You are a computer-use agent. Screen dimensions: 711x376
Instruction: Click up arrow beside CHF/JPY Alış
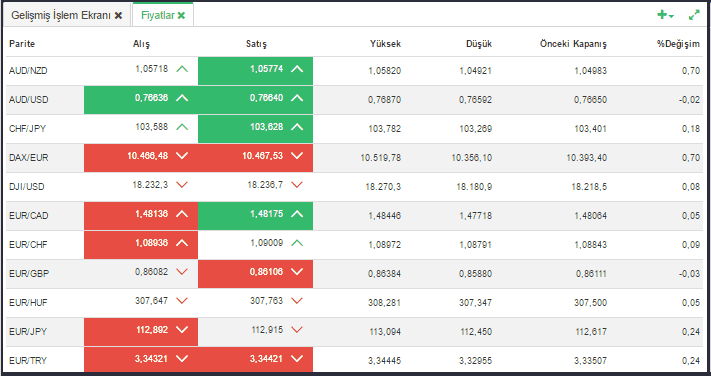pyautogui.click(x=182, y=127)
